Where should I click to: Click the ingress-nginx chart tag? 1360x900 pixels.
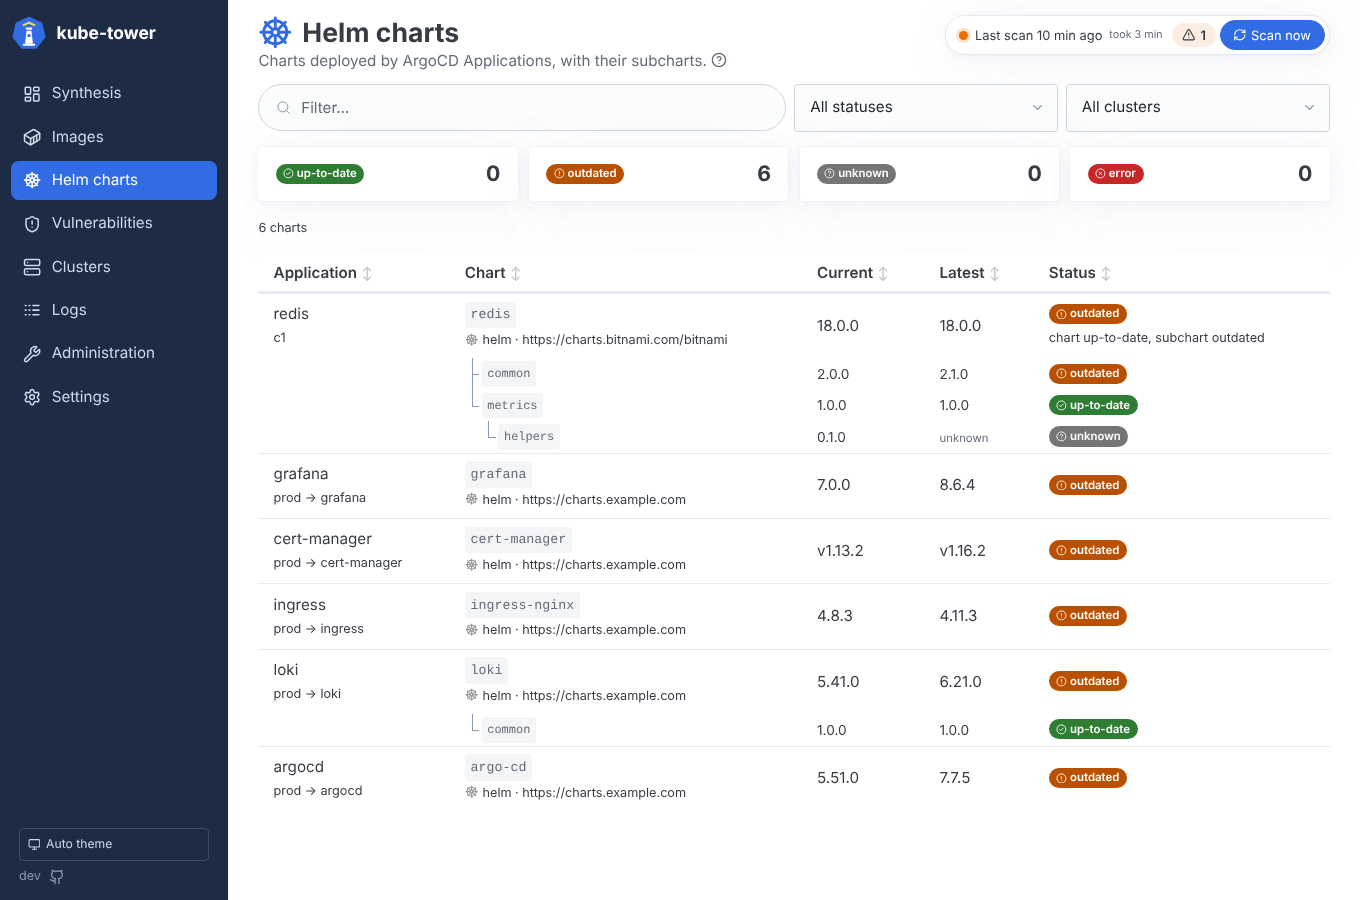click(x=522, y=605)
